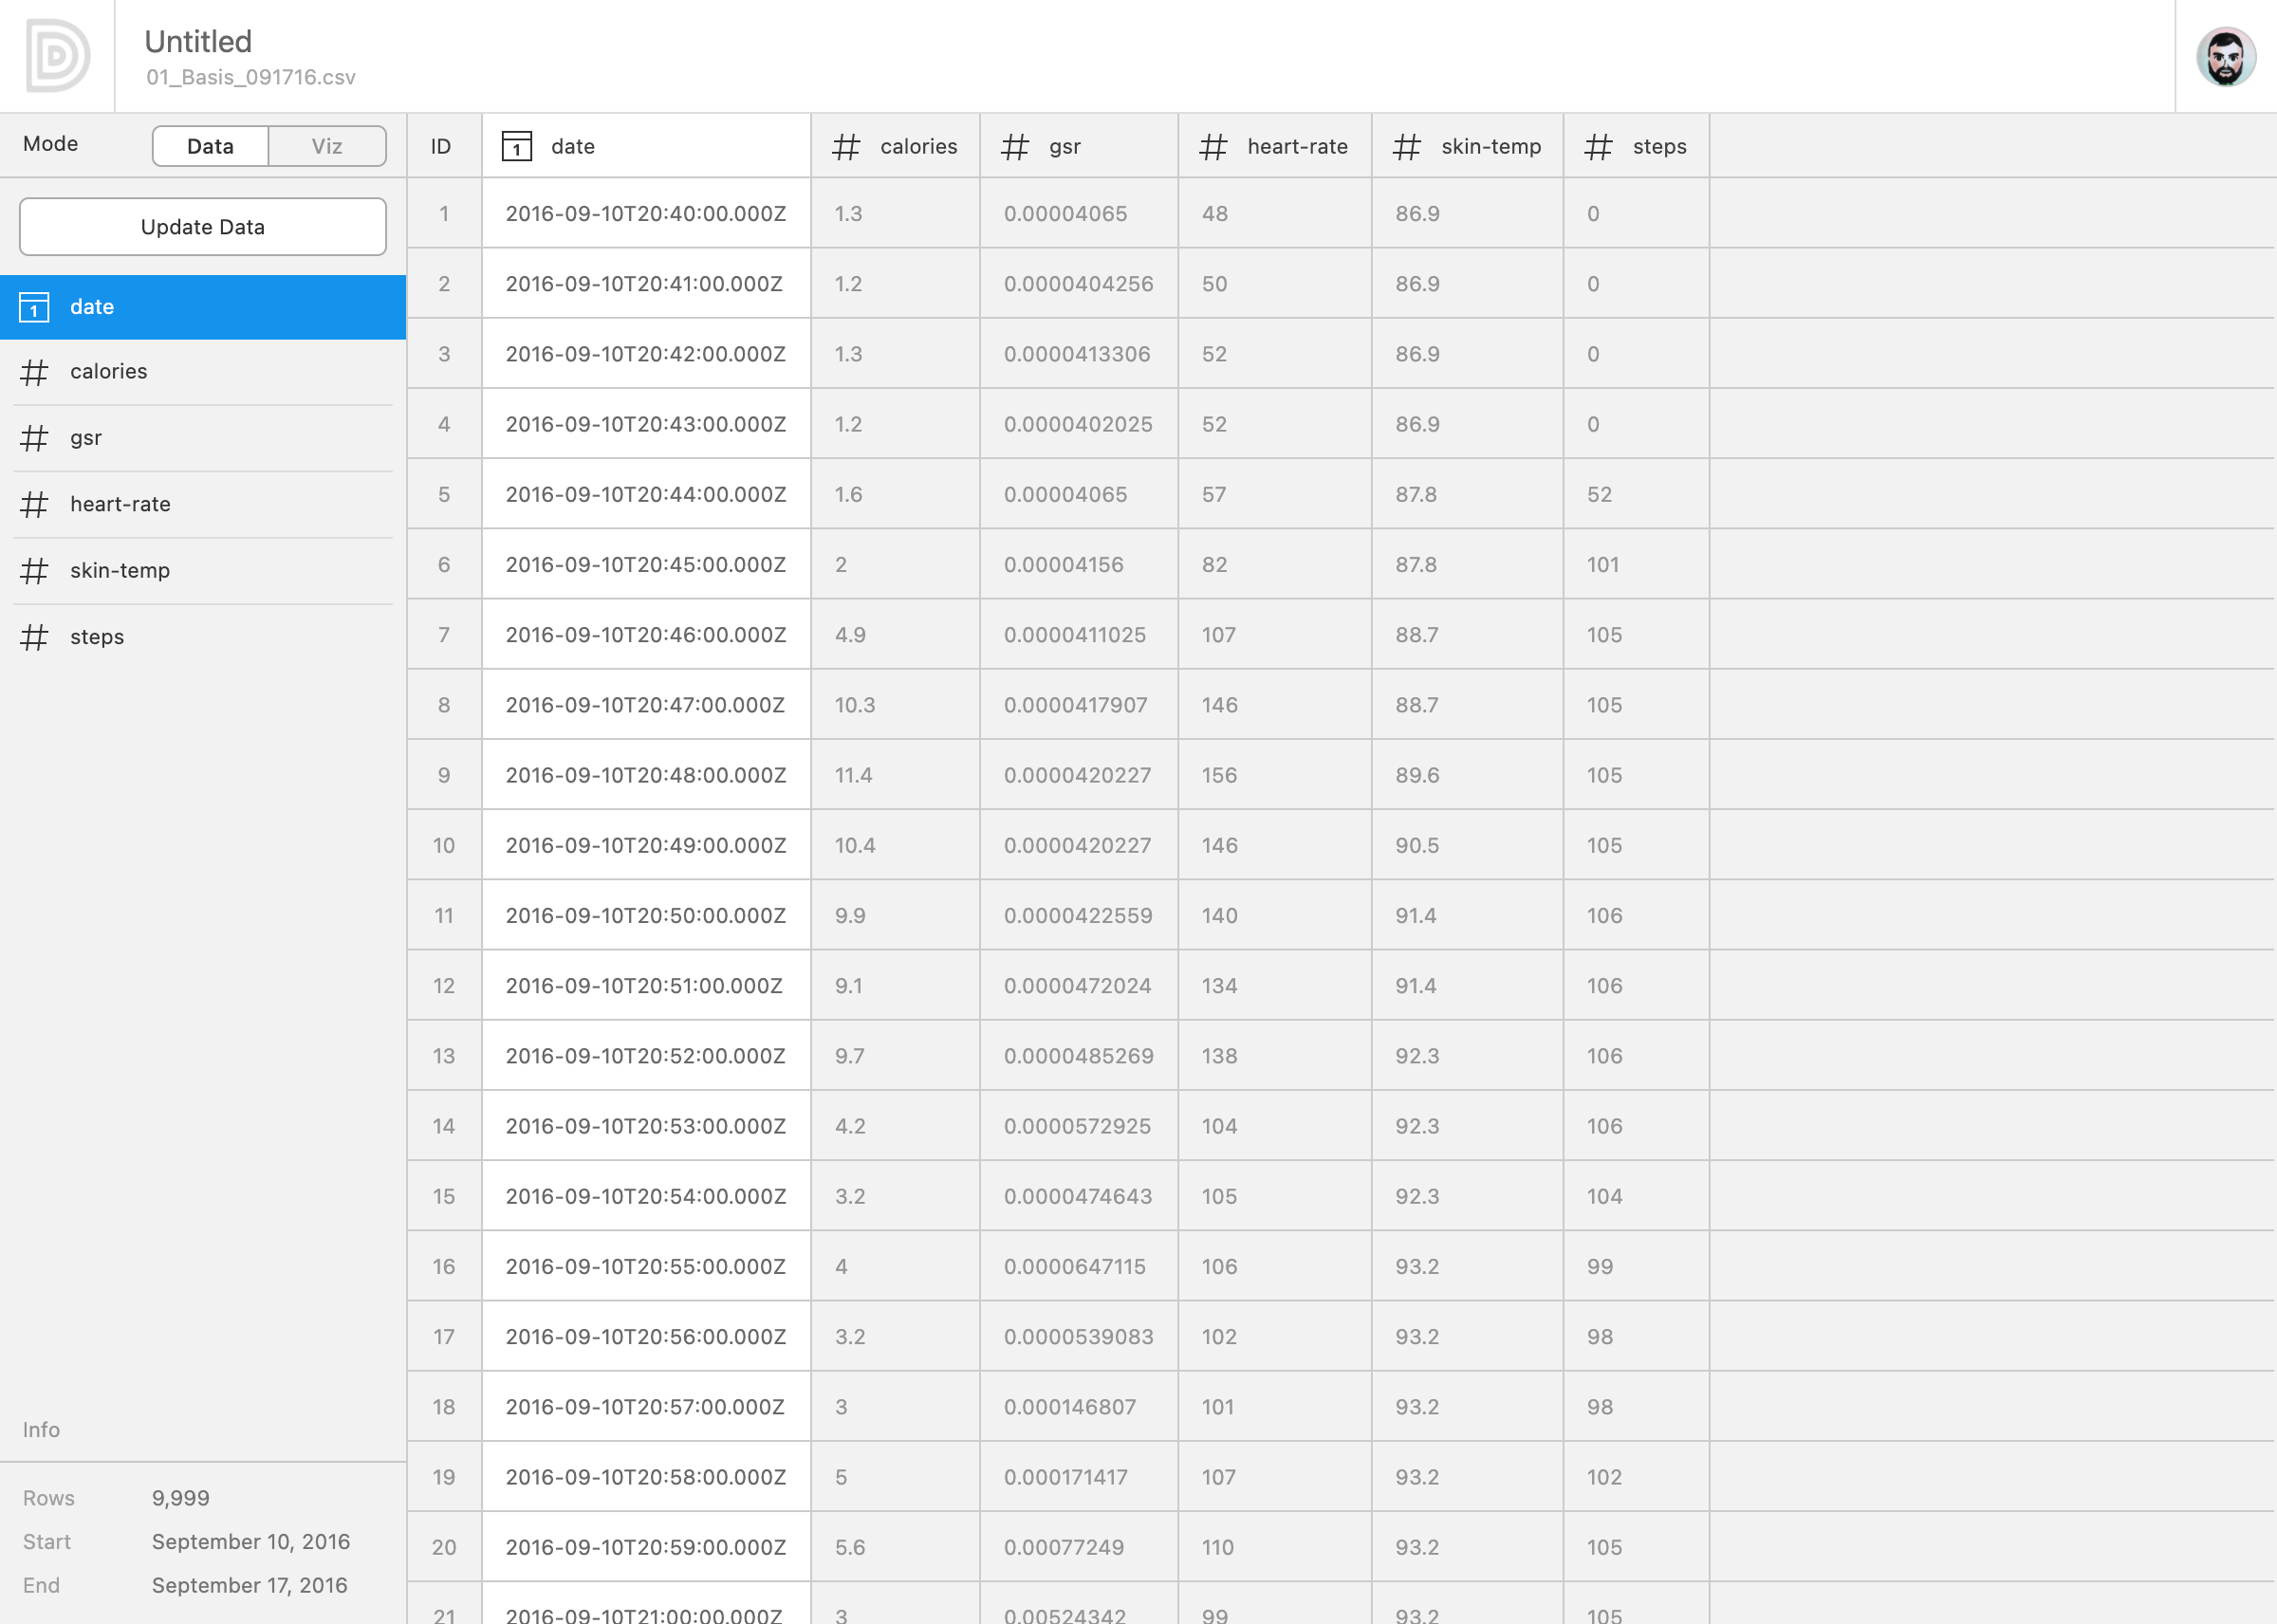Click the hash icon in skin-temp column header
Viewport: 2277px width, 1624px height.
[1407, 147]
